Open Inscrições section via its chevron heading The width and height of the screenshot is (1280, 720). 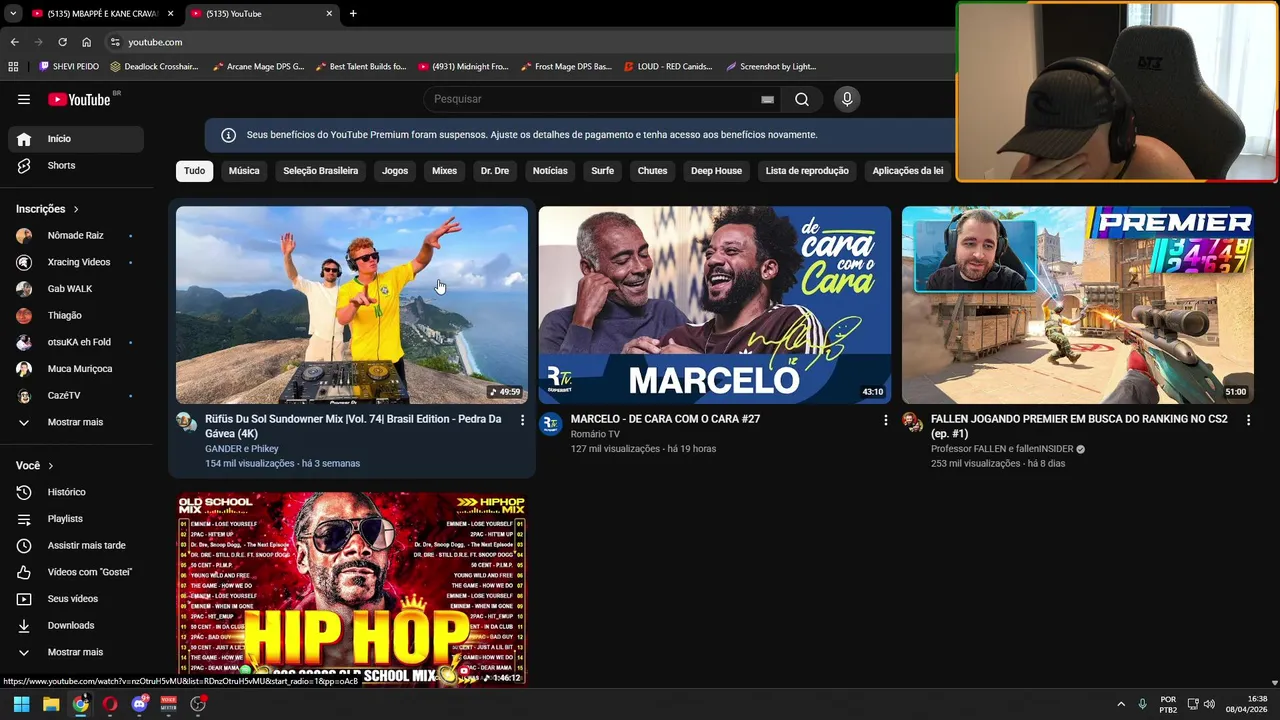coord(48,209)
